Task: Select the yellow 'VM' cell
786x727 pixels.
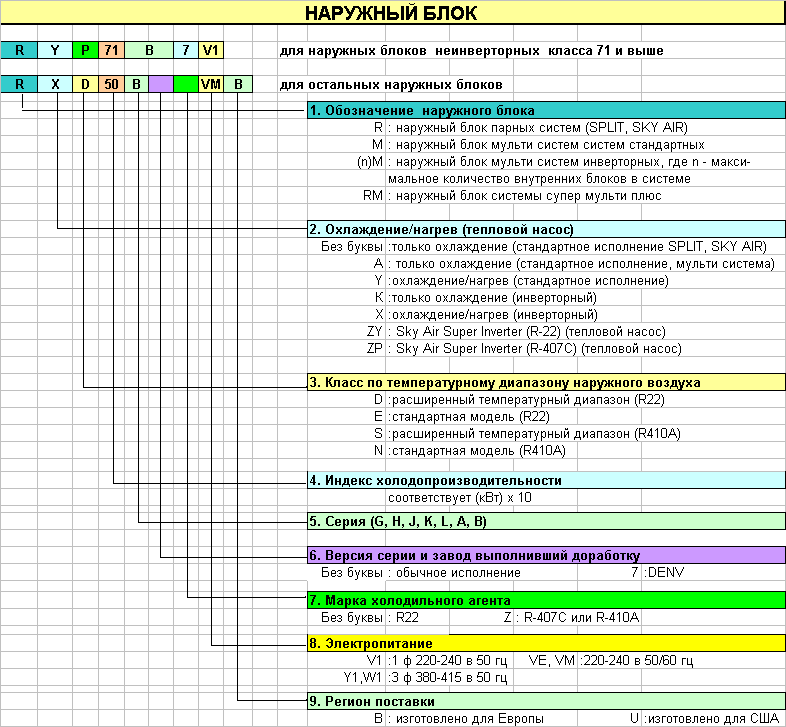Action: (211, 84)
